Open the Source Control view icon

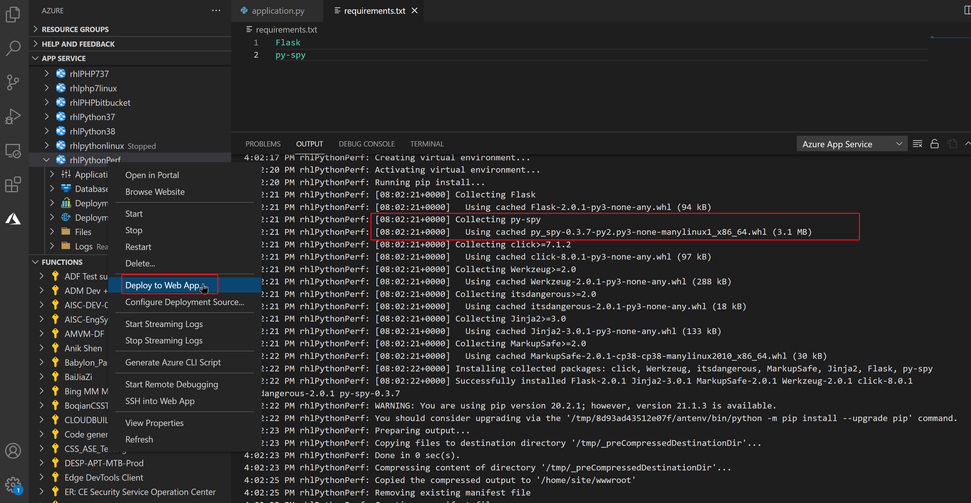tap(13, 82)
